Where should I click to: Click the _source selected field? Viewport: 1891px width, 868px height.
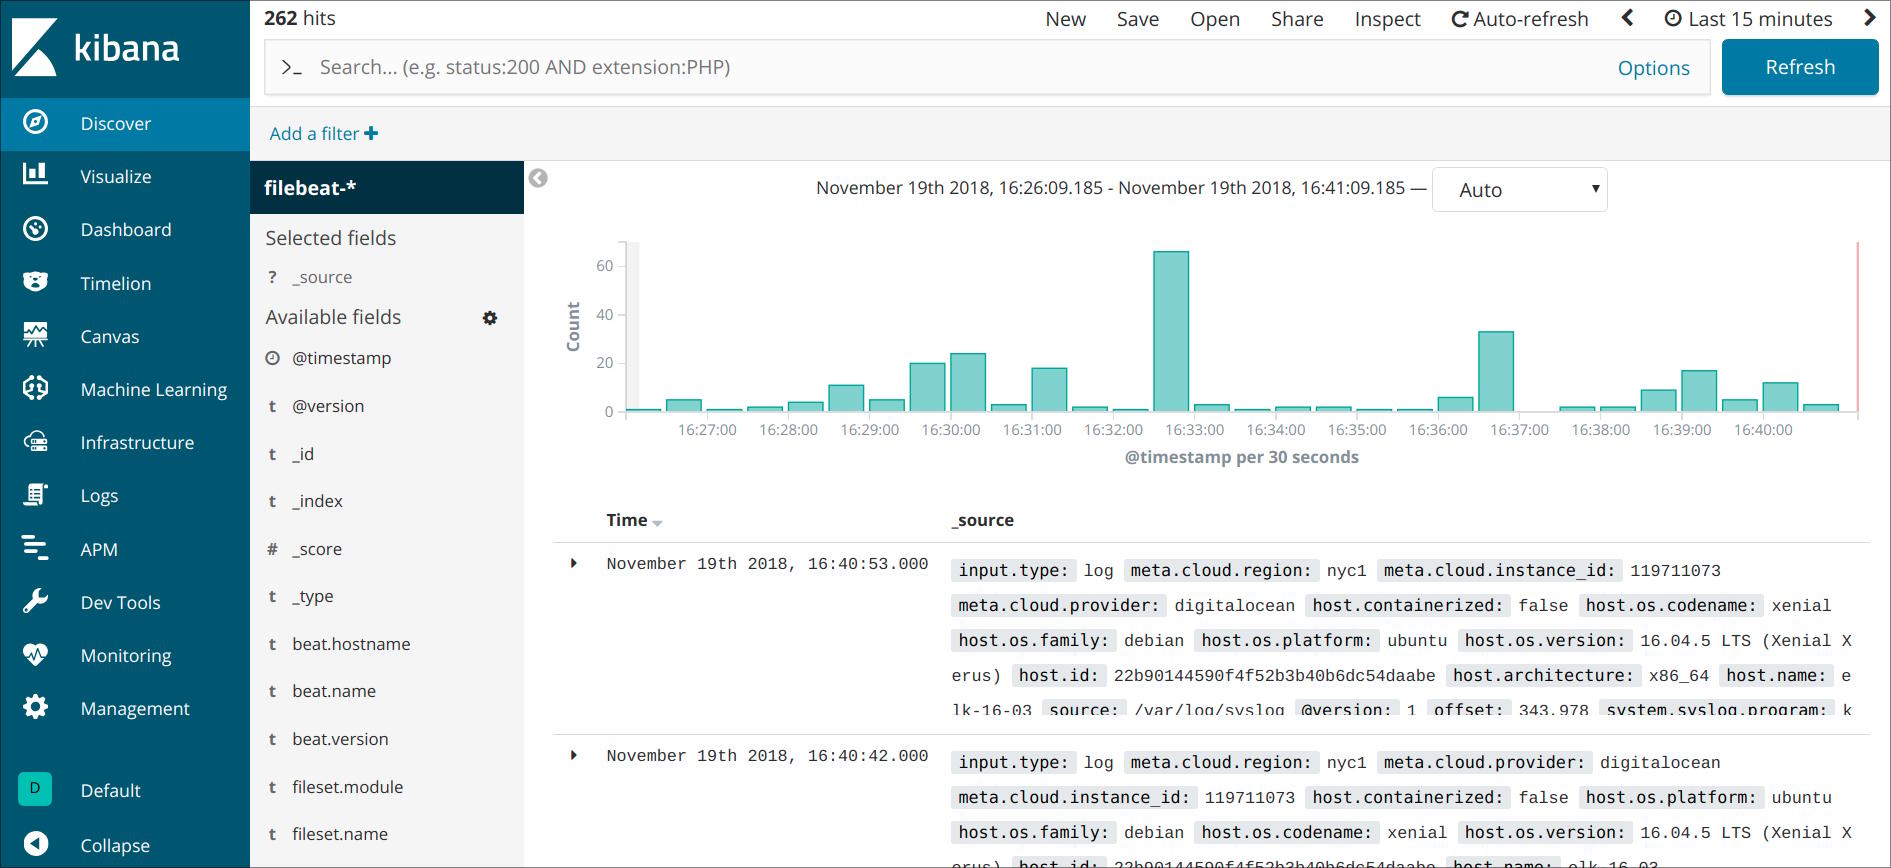click(x=322, y=277)
